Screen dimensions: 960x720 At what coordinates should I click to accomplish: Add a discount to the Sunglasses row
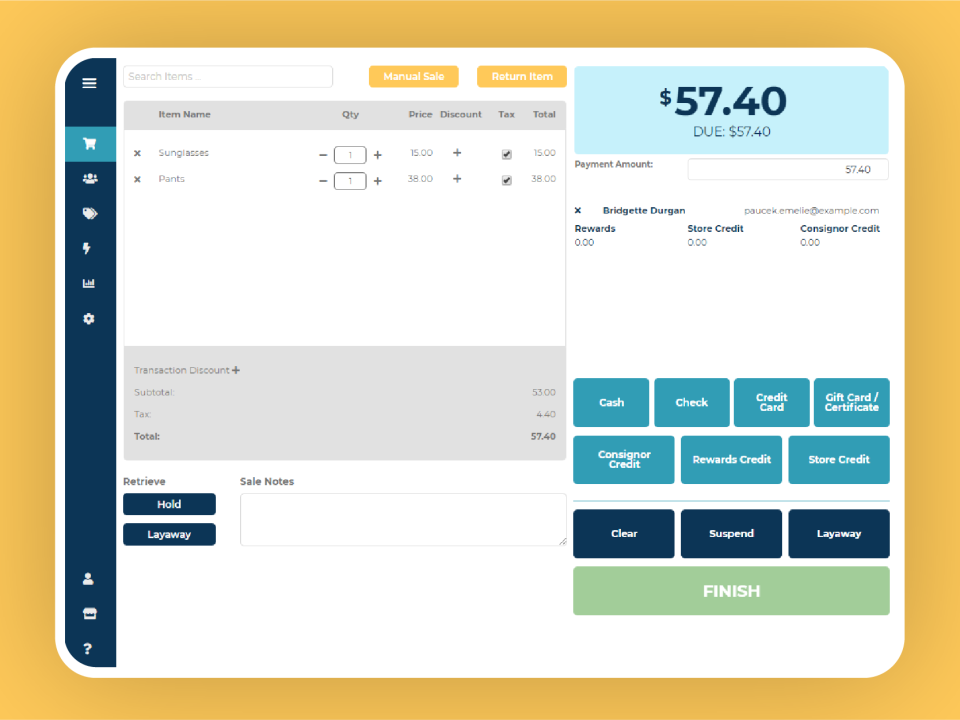(457, 152)
